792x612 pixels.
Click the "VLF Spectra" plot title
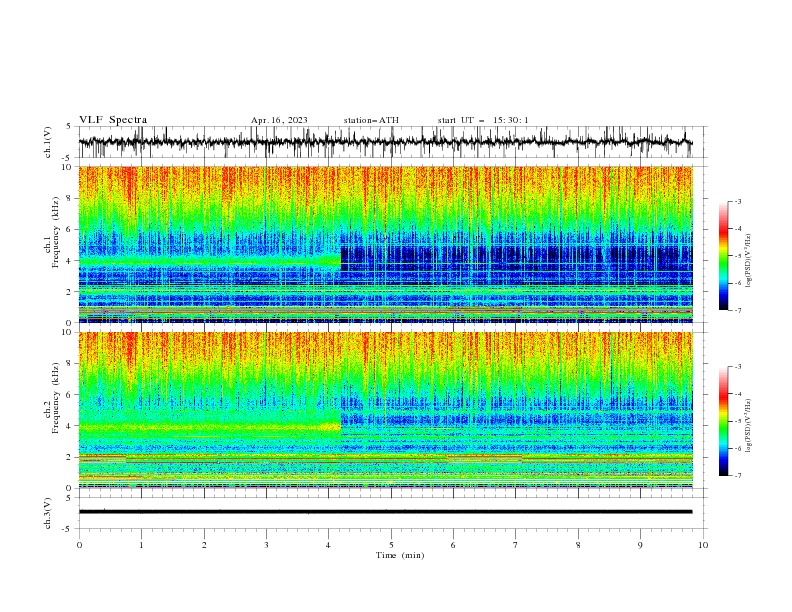coord(113,120)
